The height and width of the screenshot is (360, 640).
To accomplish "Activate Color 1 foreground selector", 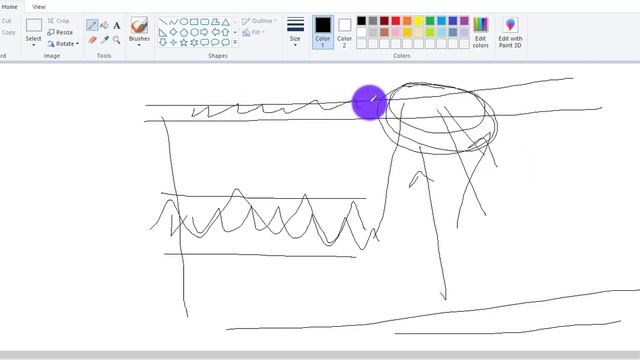I will (322, 33).
